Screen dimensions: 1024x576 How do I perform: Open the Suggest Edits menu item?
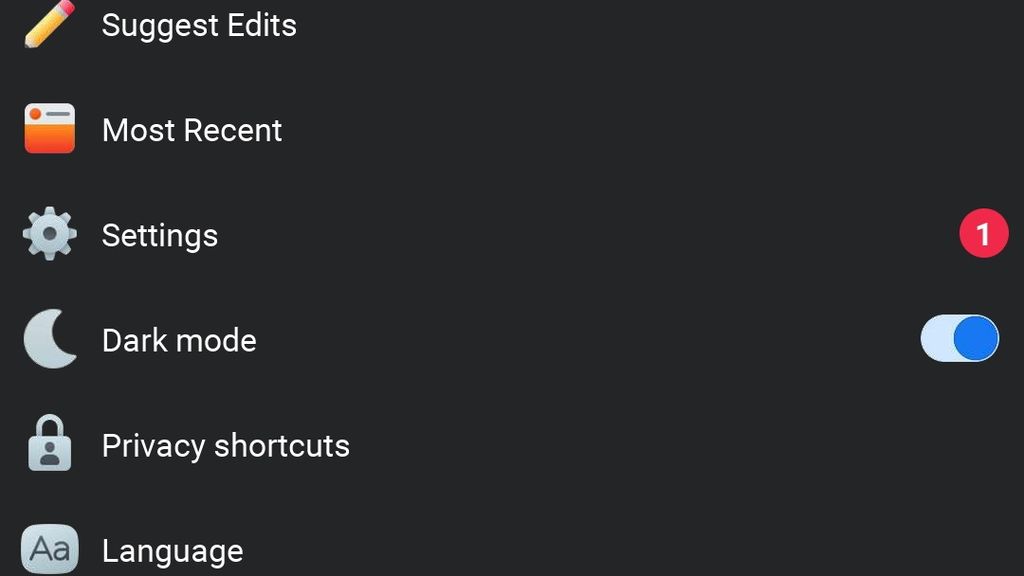199,25
